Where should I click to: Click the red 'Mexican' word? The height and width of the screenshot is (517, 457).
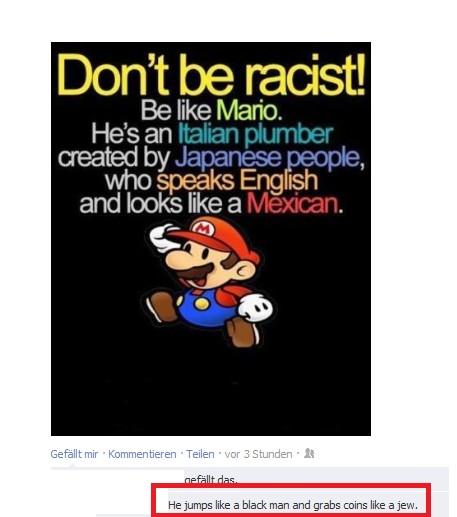point(292,204)
